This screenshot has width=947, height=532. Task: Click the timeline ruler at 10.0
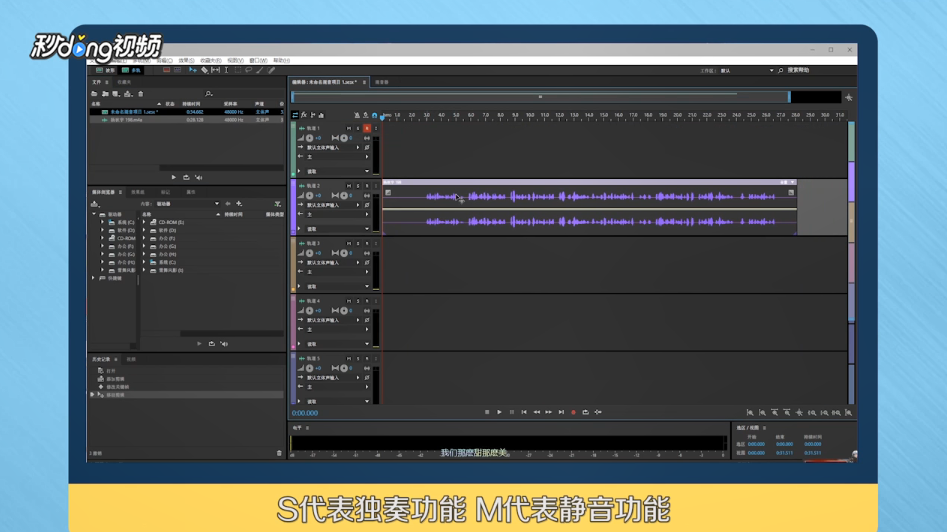point(530,115)
